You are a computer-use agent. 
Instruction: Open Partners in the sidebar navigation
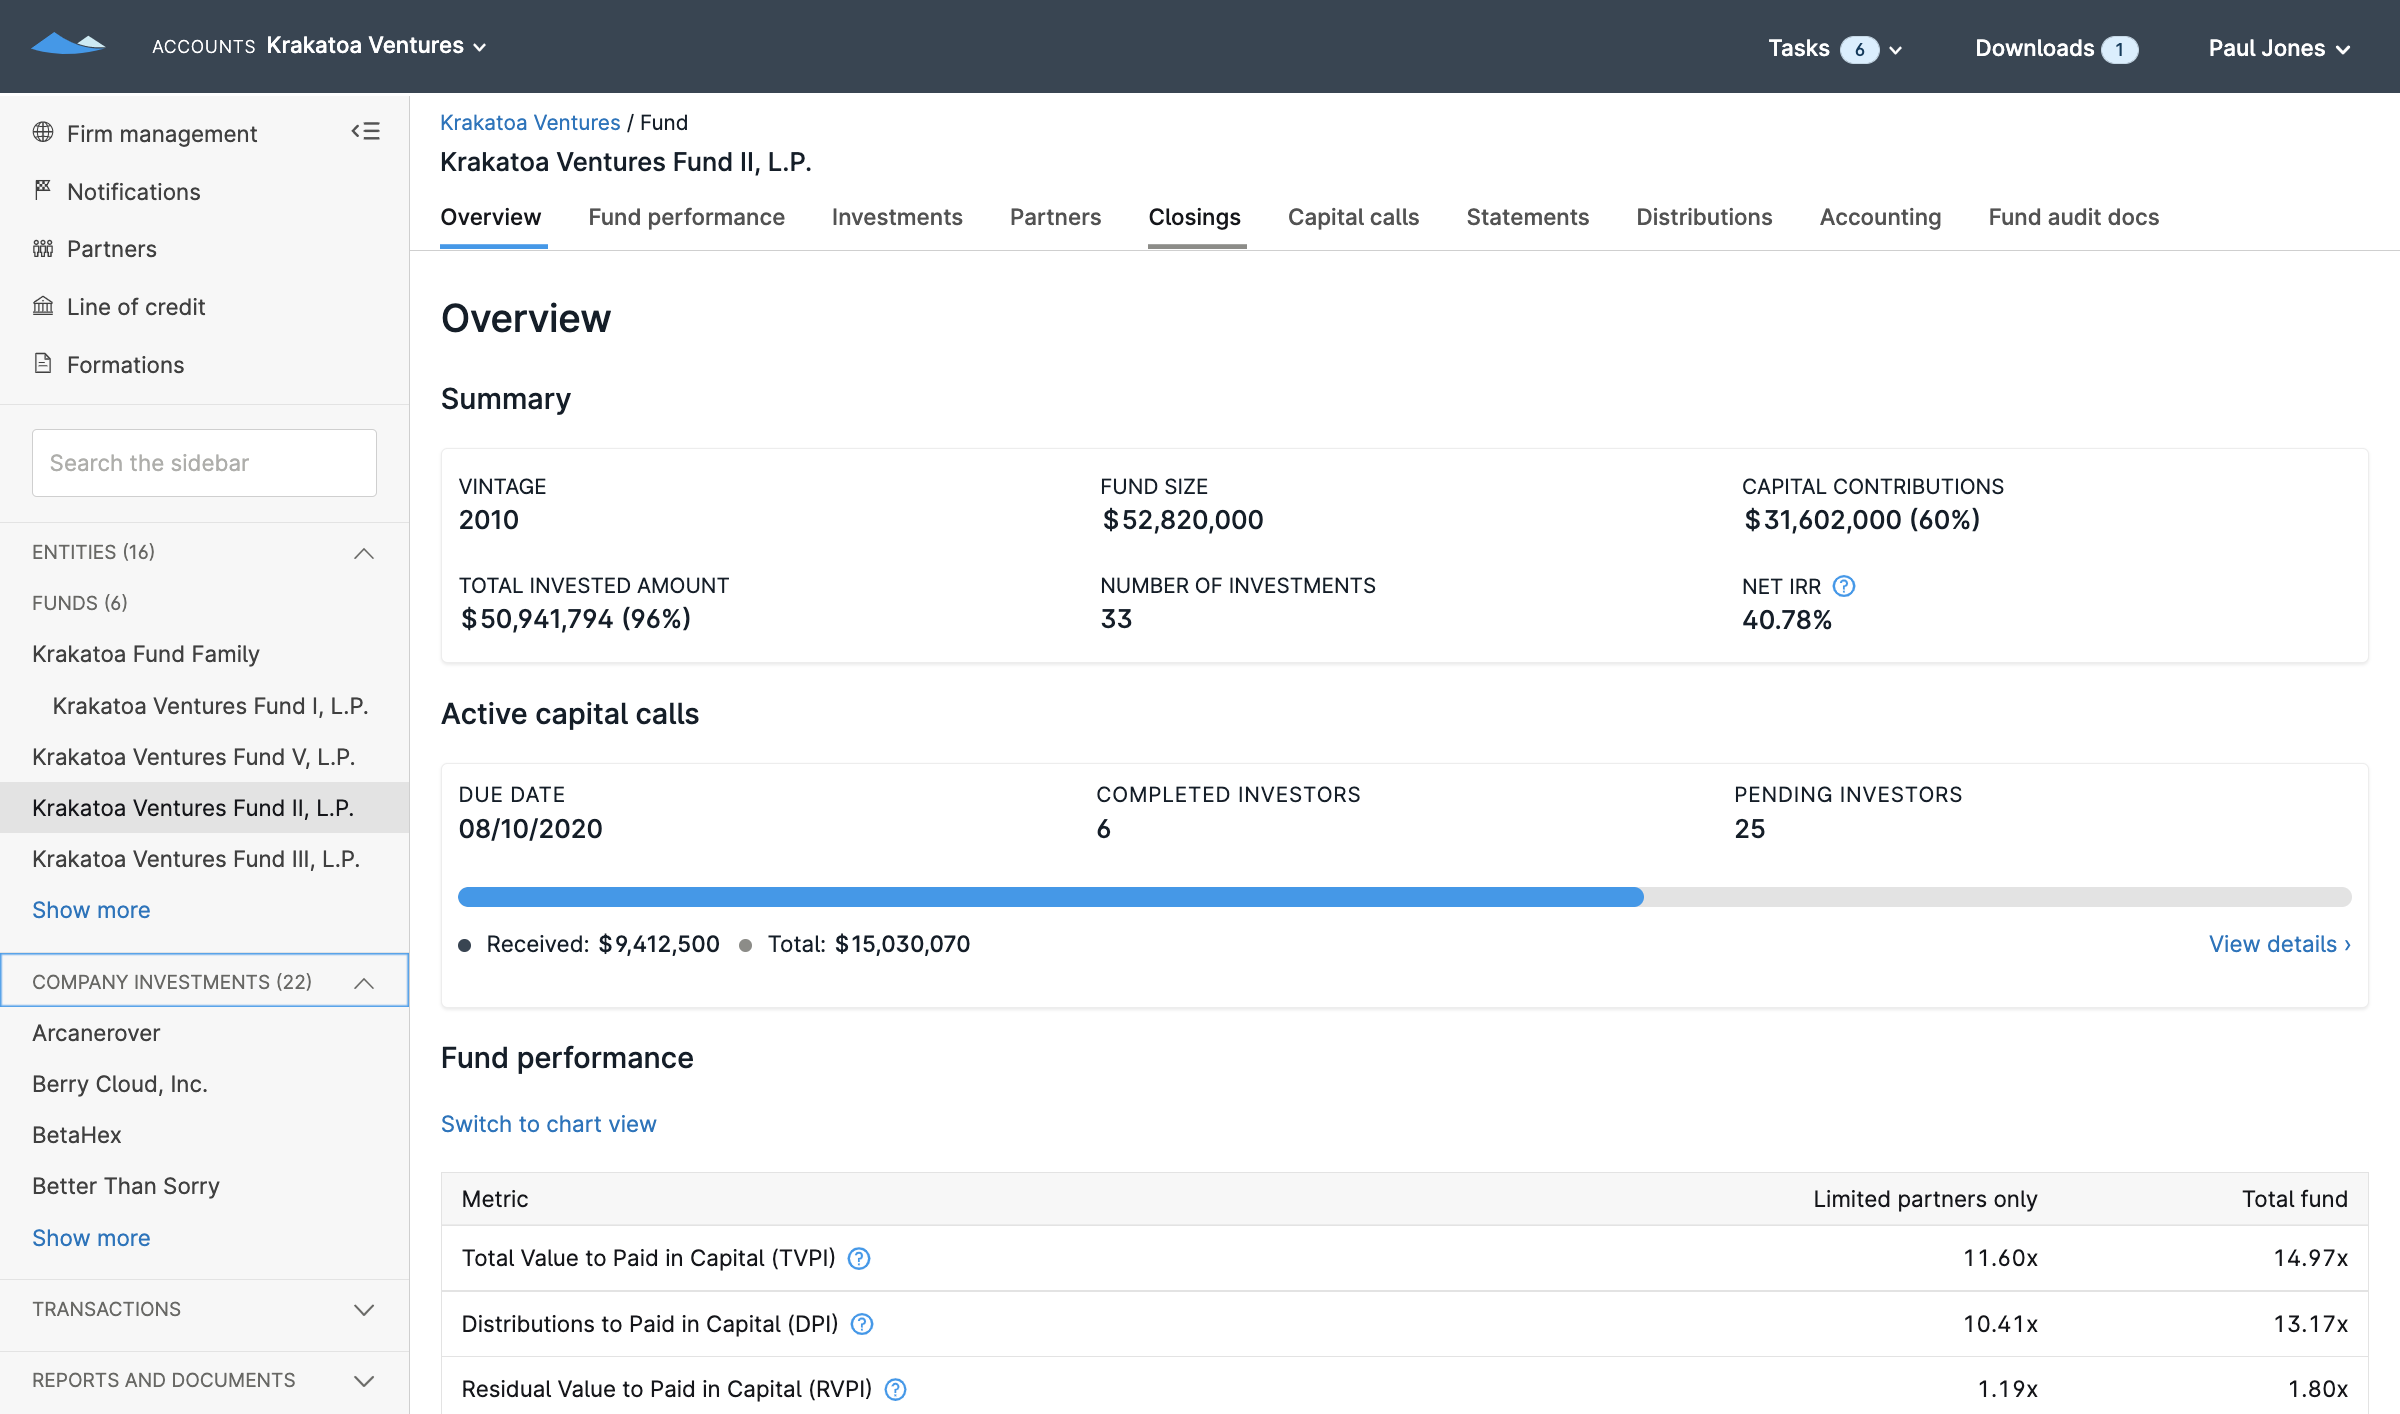[x=112, y=249]
